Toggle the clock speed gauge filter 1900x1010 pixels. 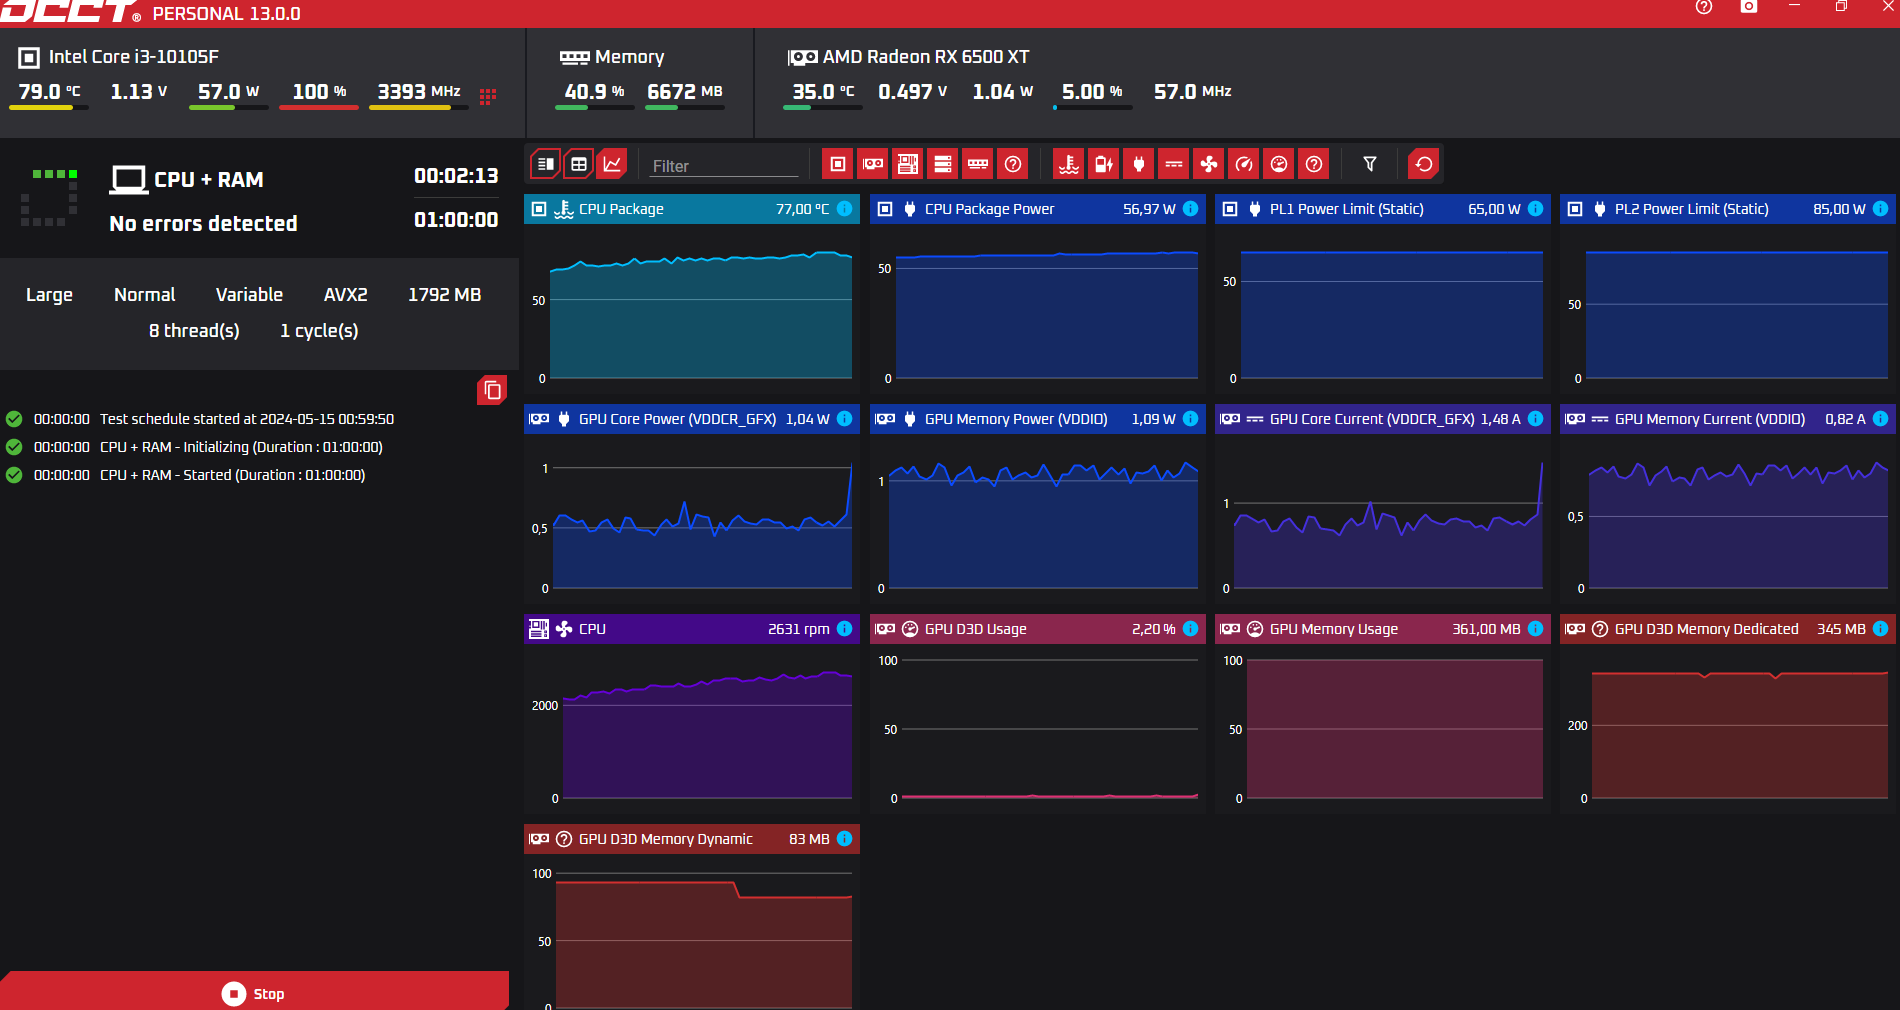1244,164
